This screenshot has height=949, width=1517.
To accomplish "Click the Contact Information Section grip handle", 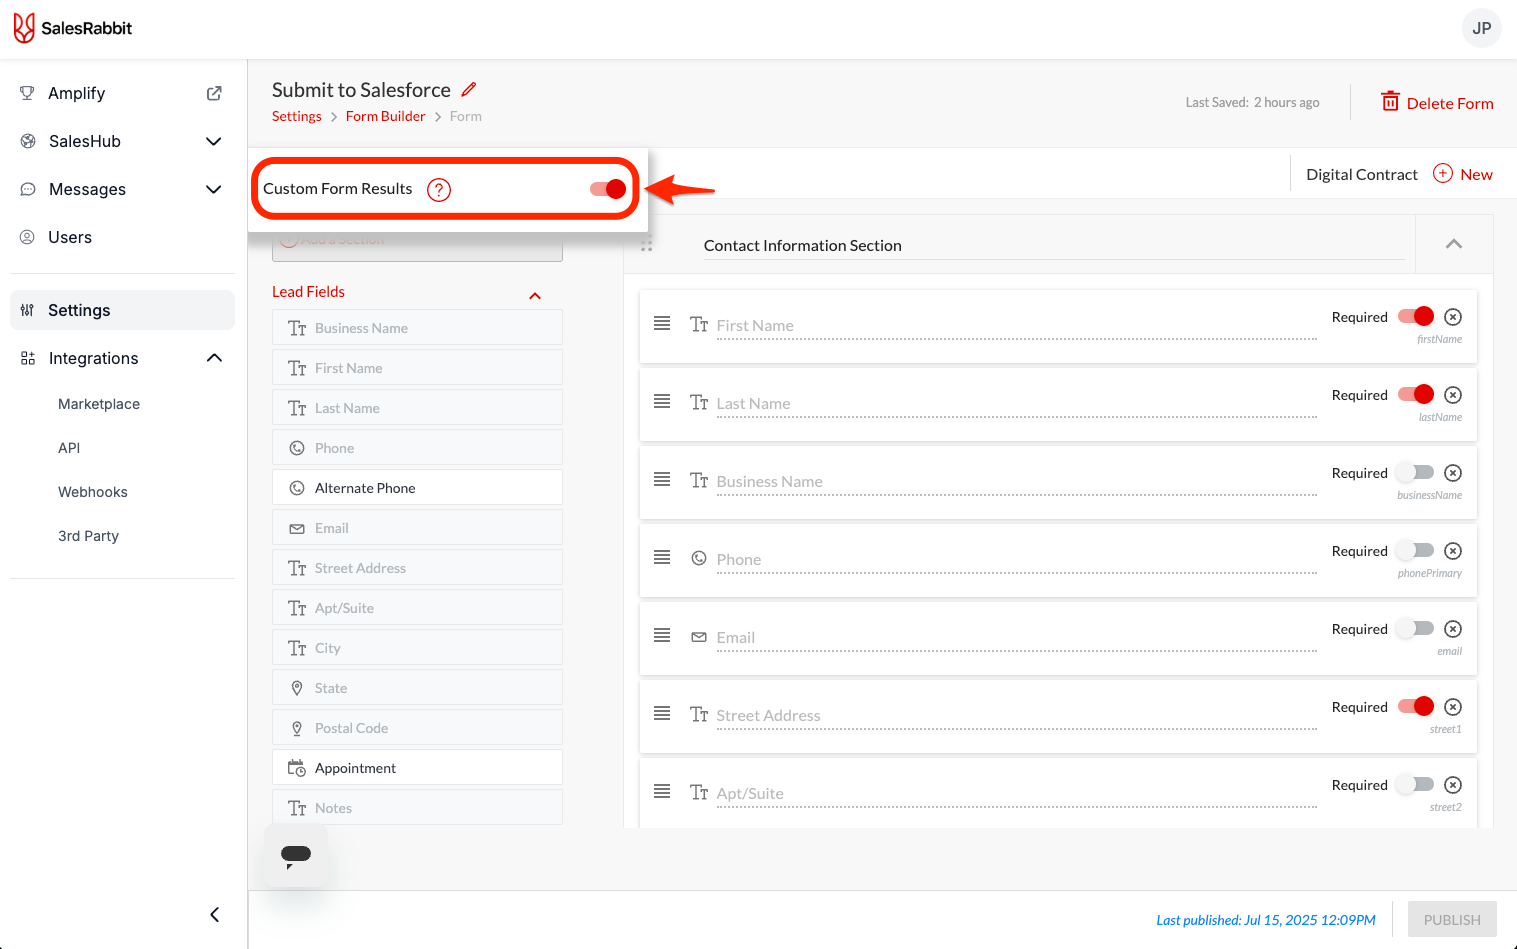I will coord(647,245).
